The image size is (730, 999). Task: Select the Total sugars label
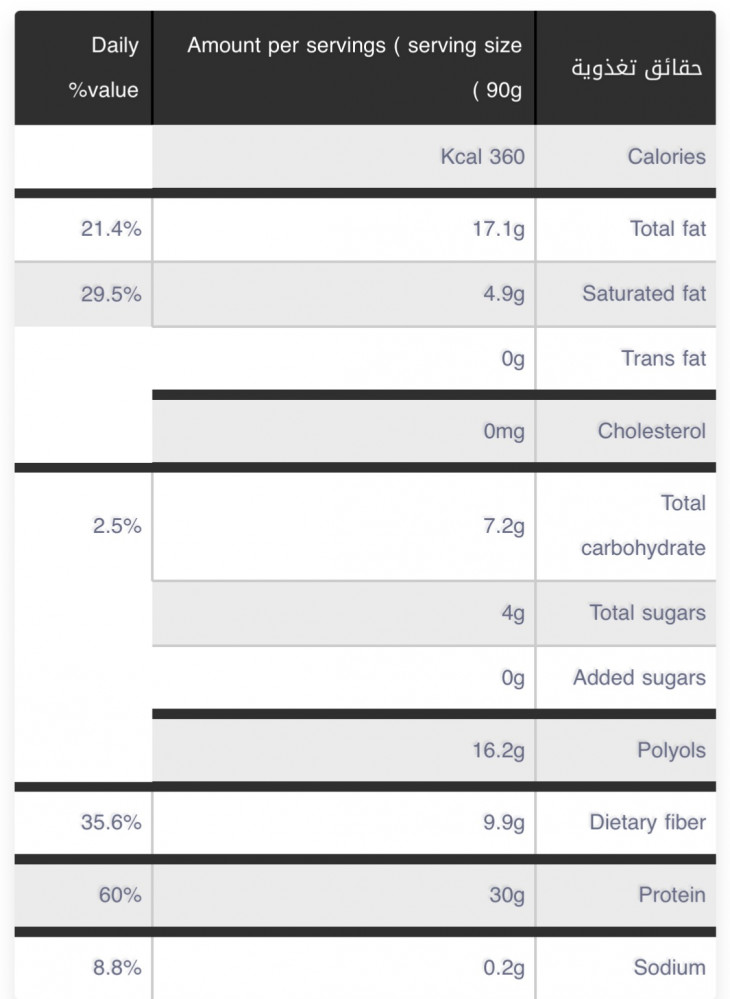pyautogui.click(x=647, y=613)
